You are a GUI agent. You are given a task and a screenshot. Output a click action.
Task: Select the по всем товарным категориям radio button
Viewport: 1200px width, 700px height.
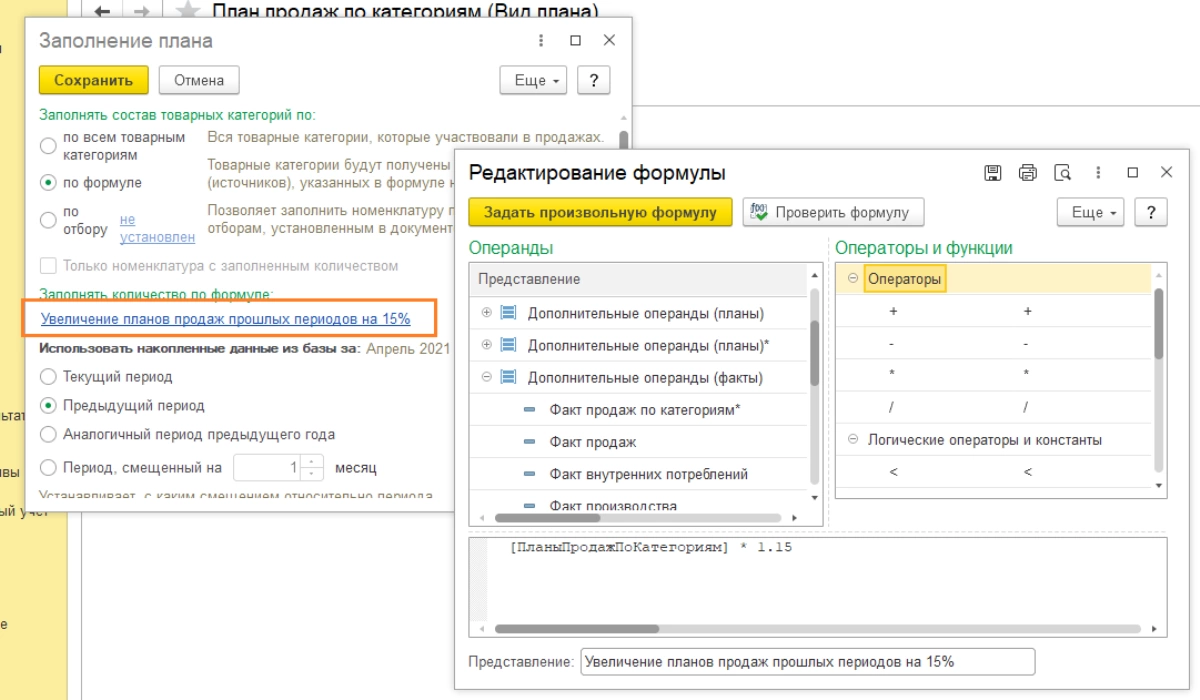click(48, 146)
